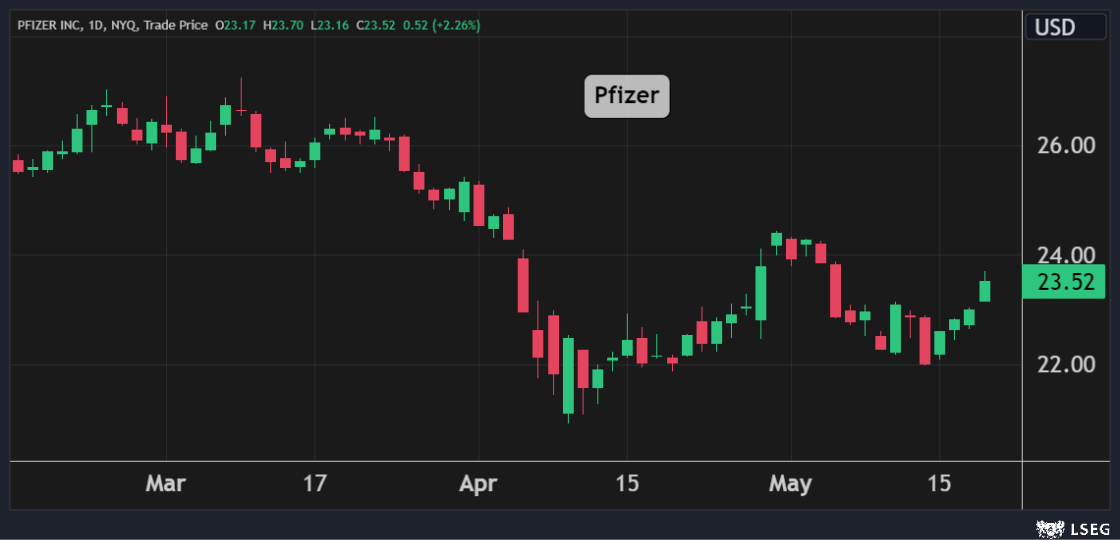Select the PFIZER INC symbol title

pyautogui.click(x=51, y=25)
